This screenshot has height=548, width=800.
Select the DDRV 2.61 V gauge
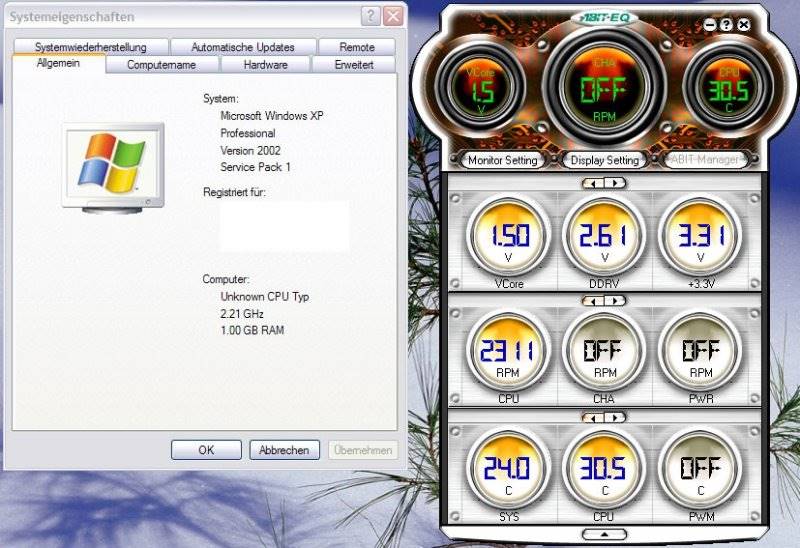604,236
